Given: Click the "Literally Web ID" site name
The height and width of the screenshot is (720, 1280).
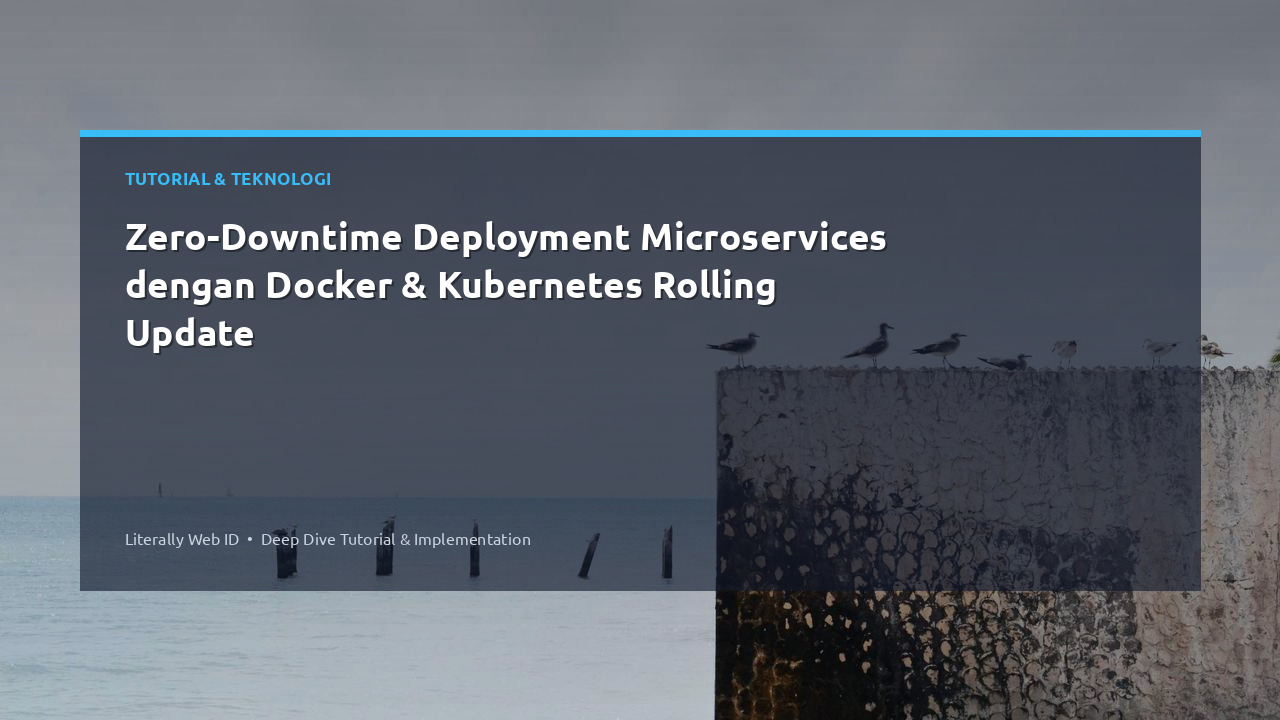Looking at the screenshot, I should 182,539.
